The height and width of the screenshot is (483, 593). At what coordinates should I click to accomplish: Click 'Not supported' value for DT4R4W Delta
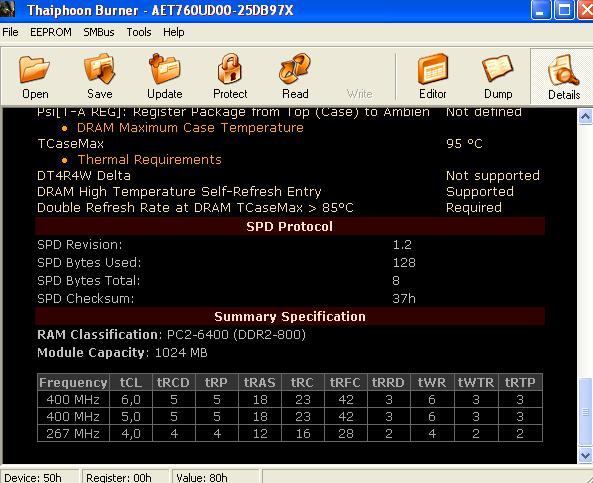493,175
